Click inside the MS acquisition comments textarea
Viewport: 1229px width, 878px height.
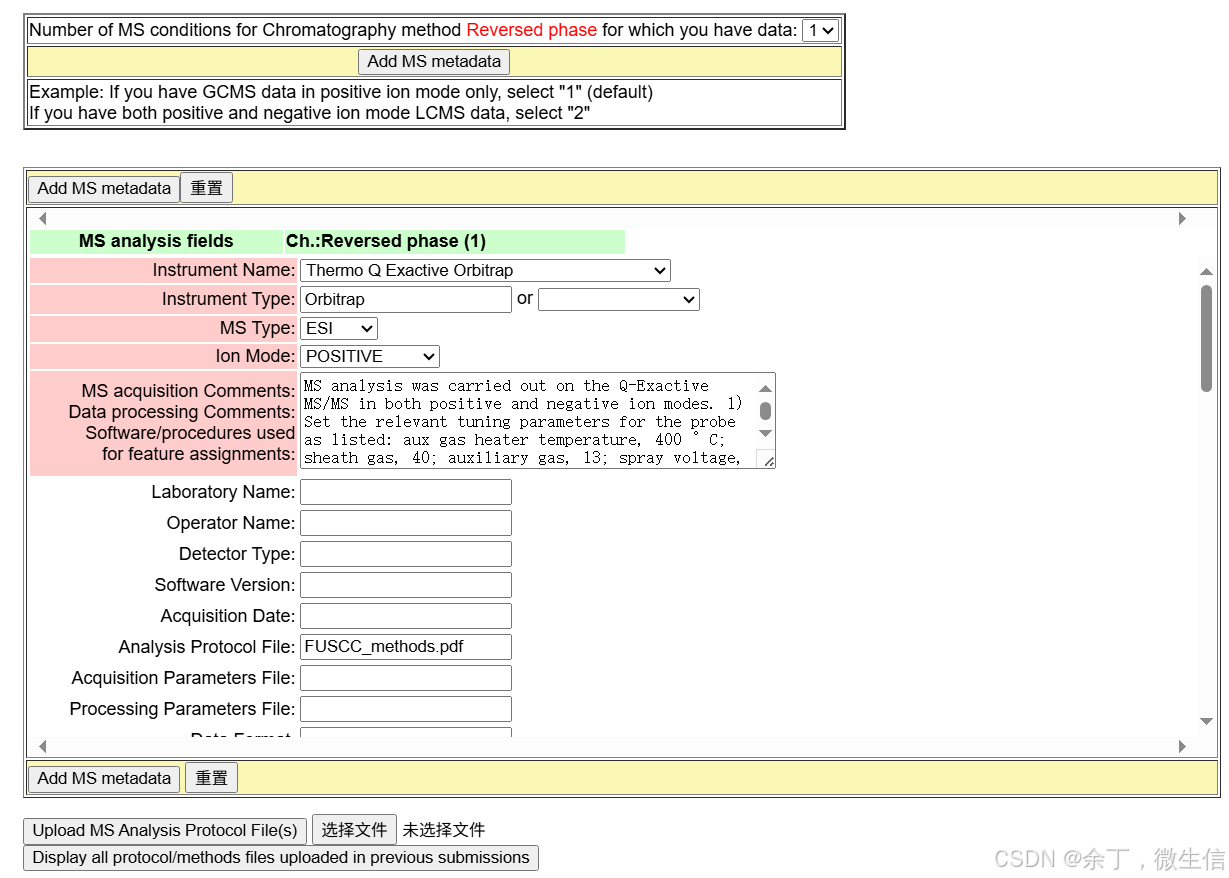pyautogui.click(x=527, y=421)
